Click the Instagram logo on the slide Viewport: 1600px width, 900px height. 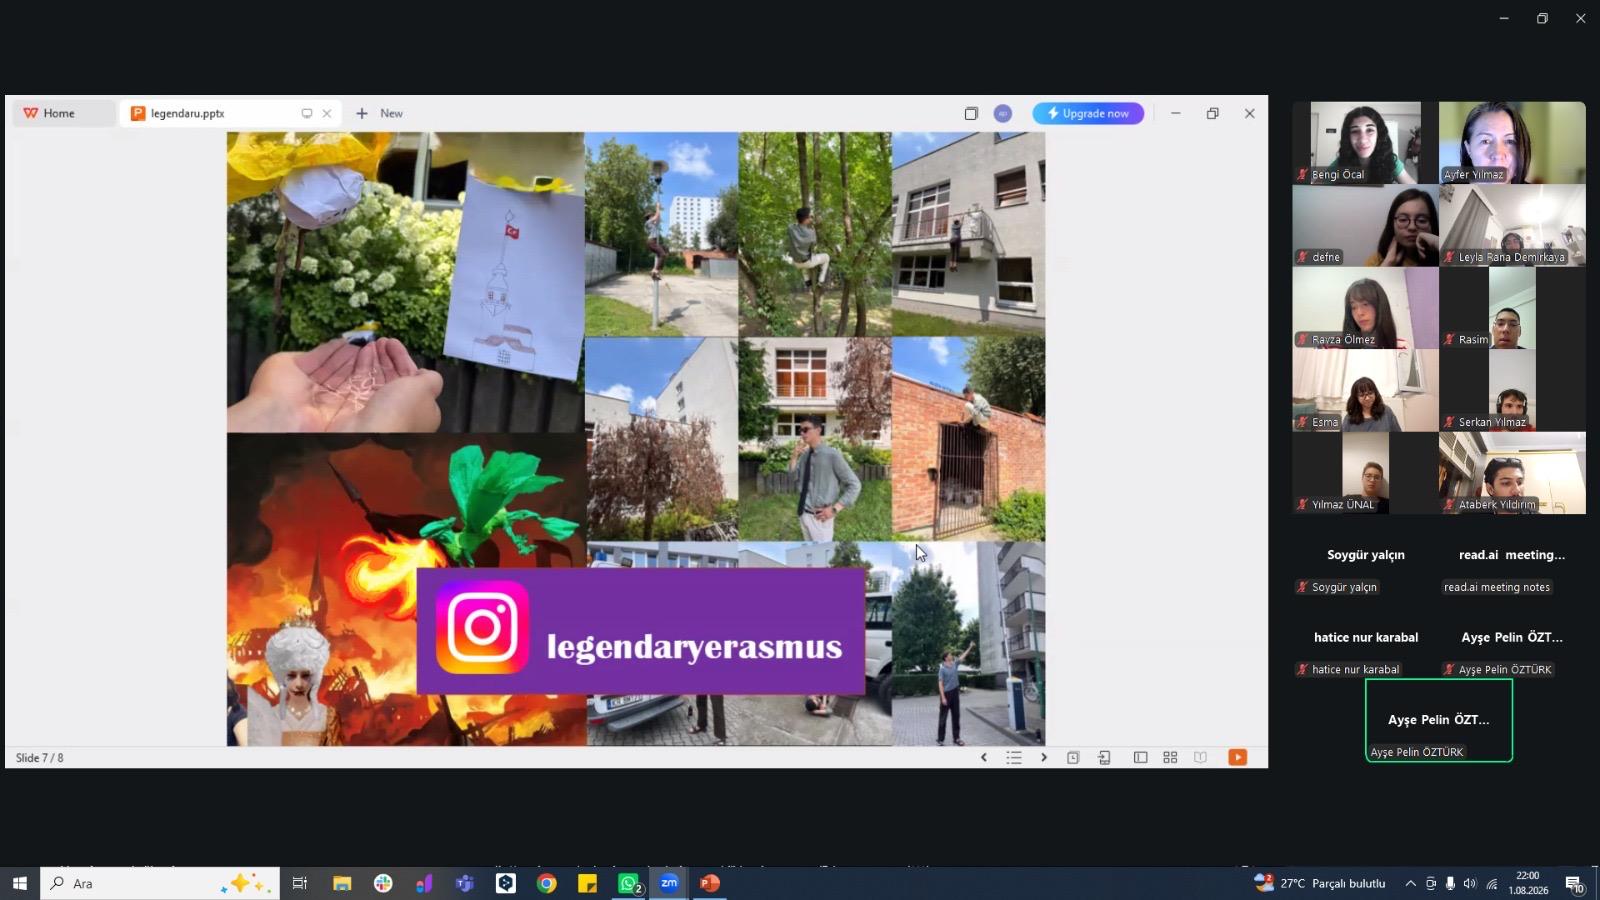coord(482,628)
